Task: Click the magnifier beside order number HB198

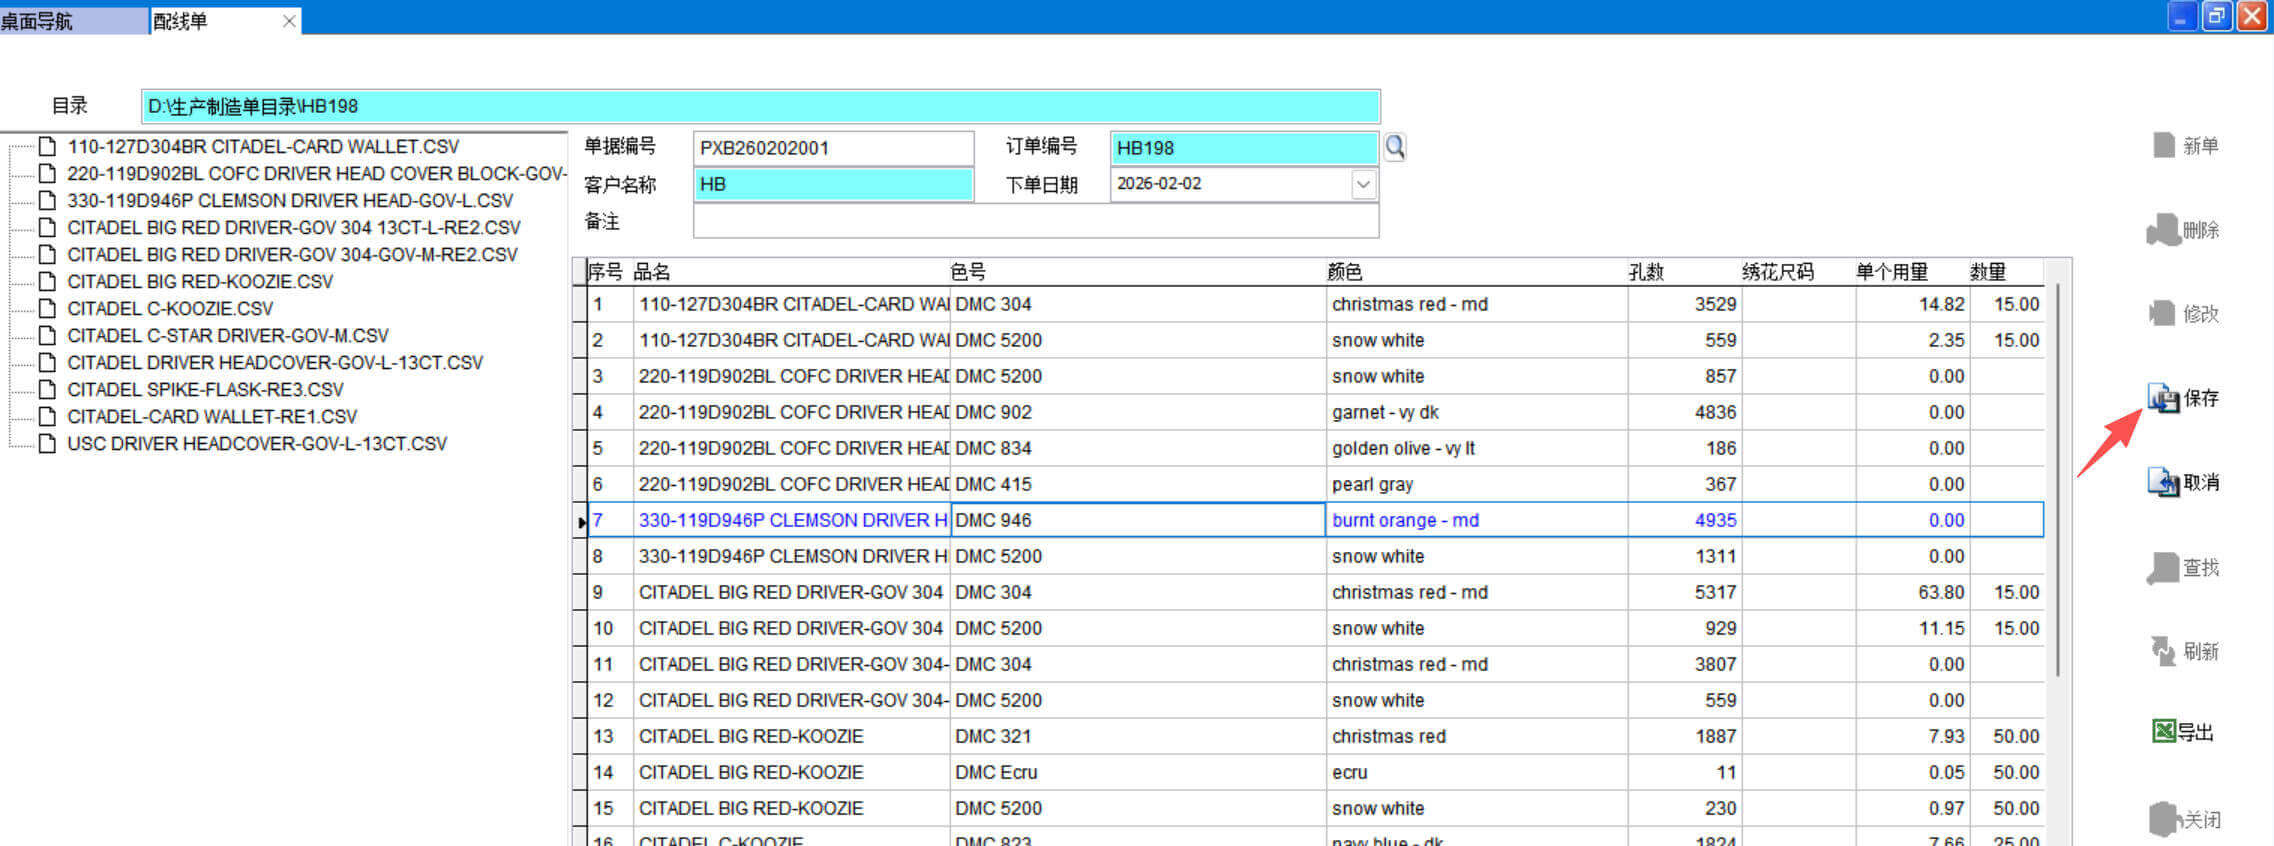Action: [x=1395, y=148]
